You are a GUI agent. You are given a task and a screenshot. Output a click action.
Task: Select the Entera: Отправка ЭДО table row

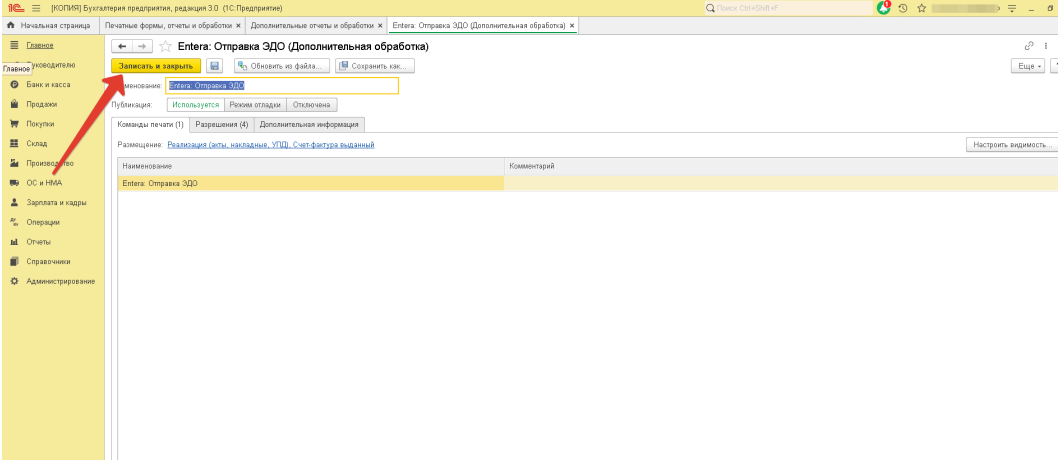588,183
